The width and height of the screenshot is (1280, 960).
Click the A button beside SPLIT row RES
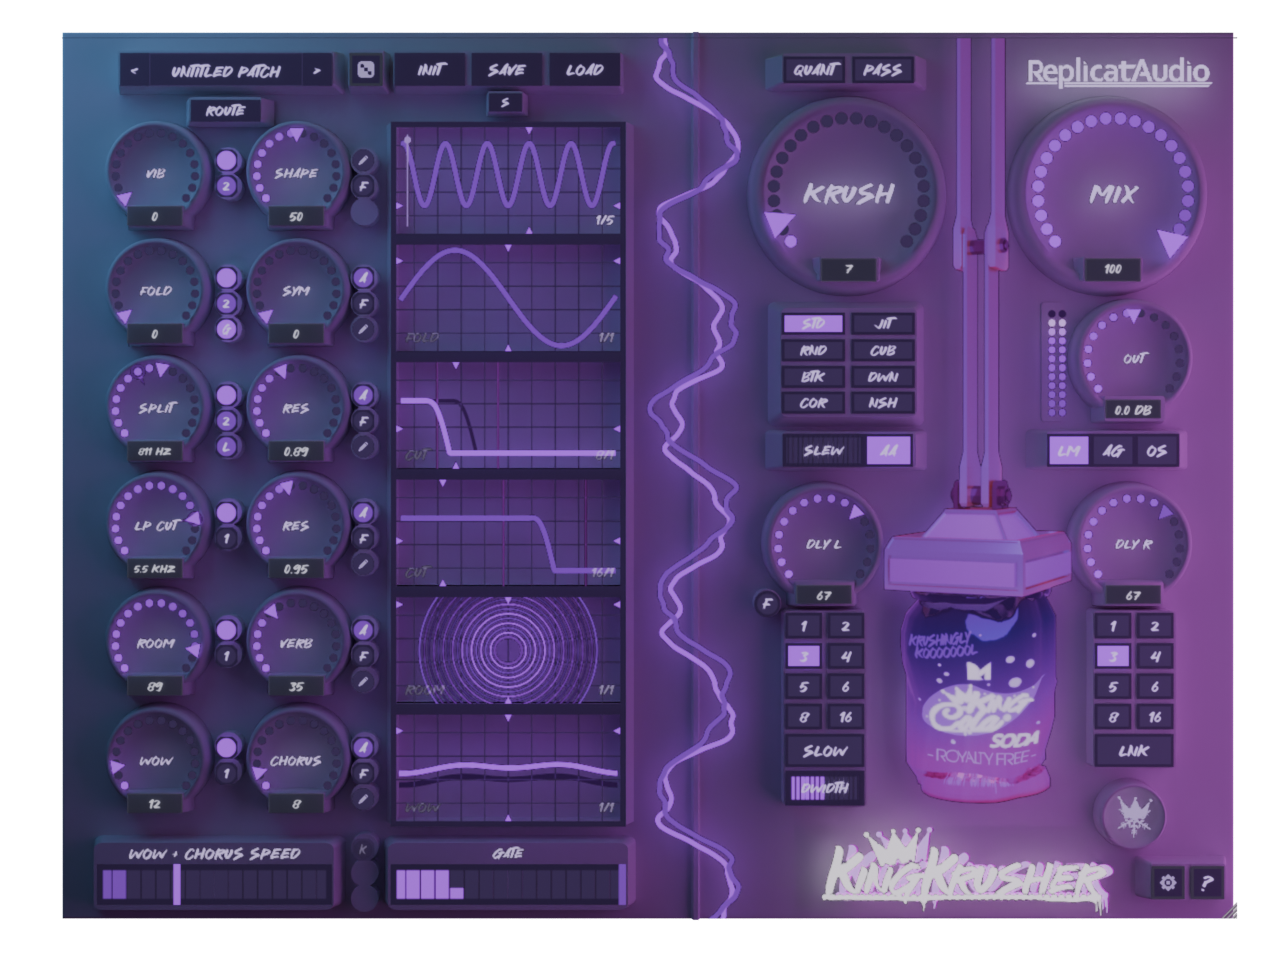pos(363,395)
